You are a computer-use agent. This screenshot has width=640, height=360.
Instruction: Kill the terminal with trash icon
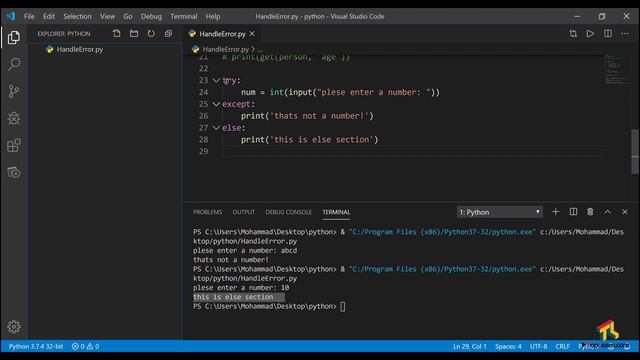click(590, 212)
